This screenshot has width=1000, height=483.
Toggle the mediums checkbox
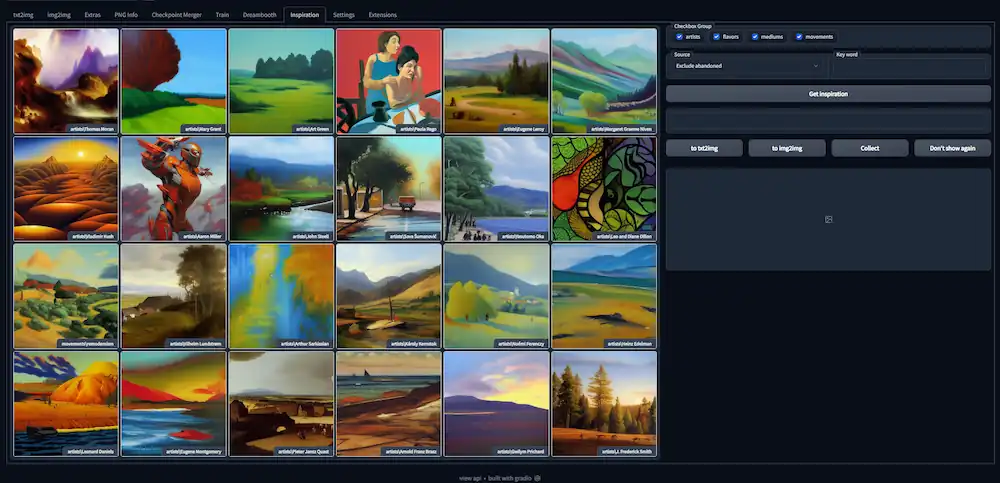coord(754,37)
